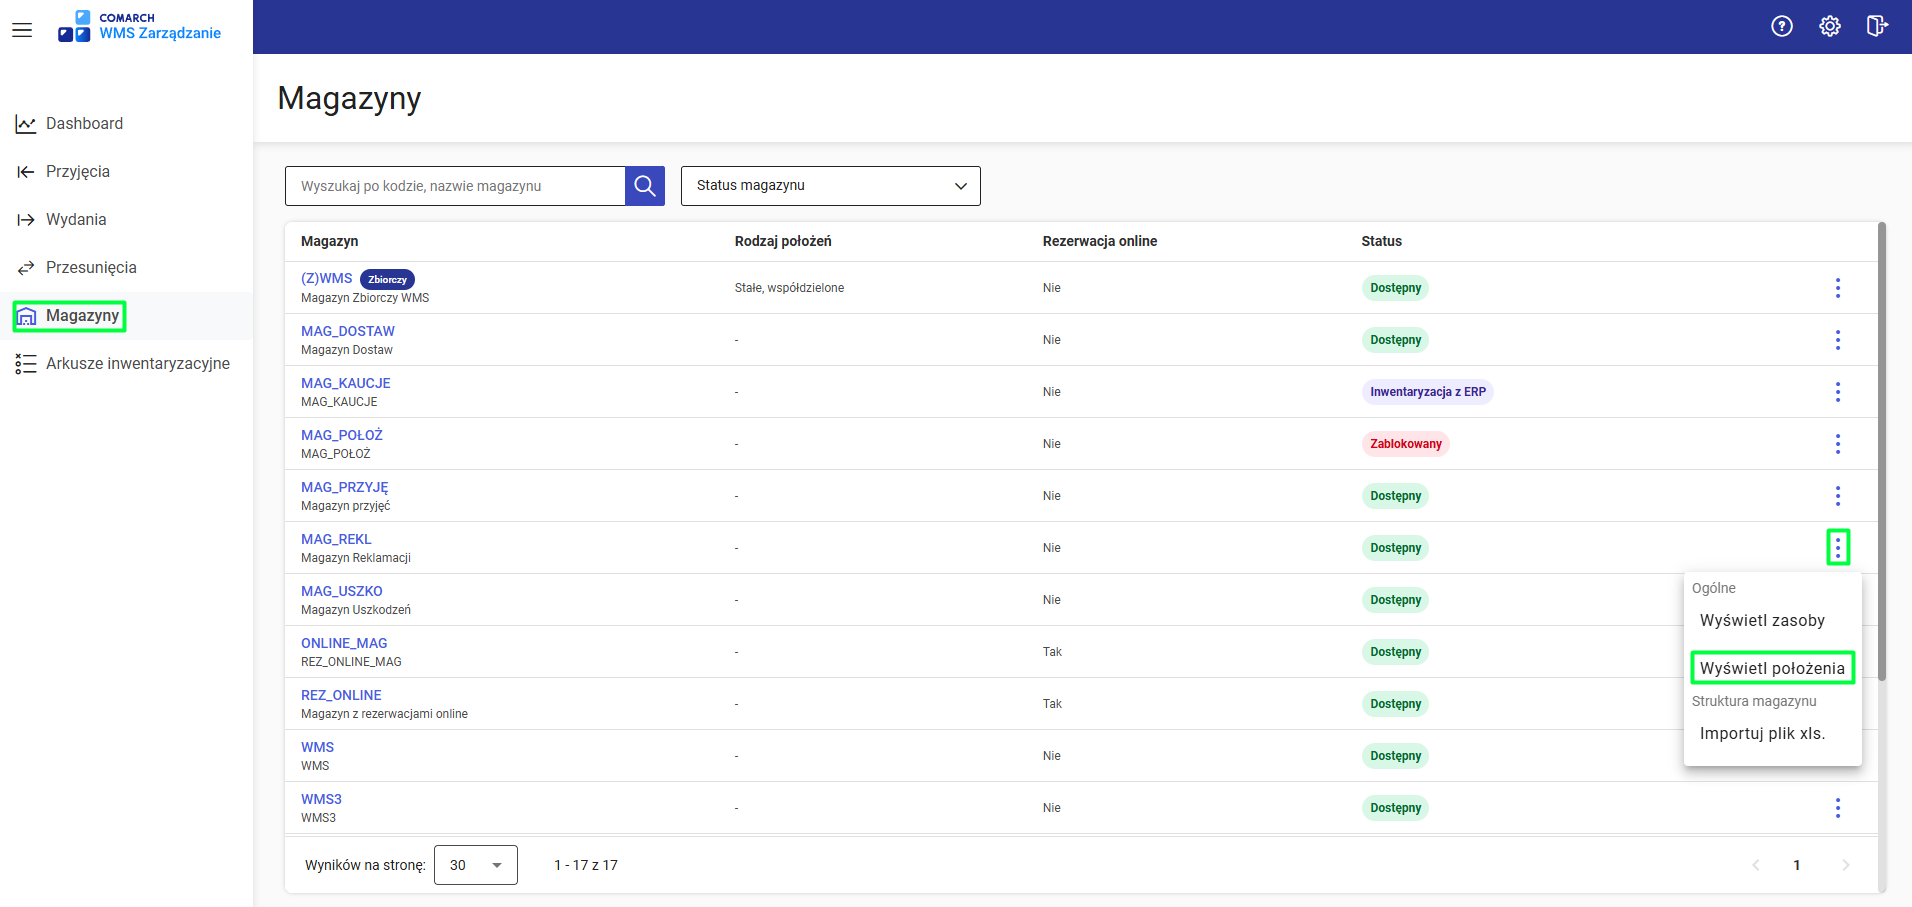Open three-dot menu for MAG_POŁOŻ row

click(1837, 444)
